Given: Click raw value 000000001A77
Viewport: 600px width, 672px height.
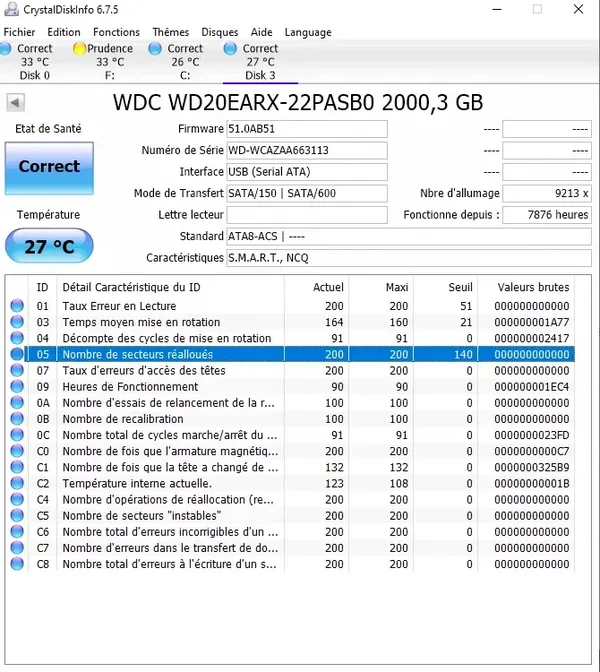Looking at the screenshot, I should (531, 322).
